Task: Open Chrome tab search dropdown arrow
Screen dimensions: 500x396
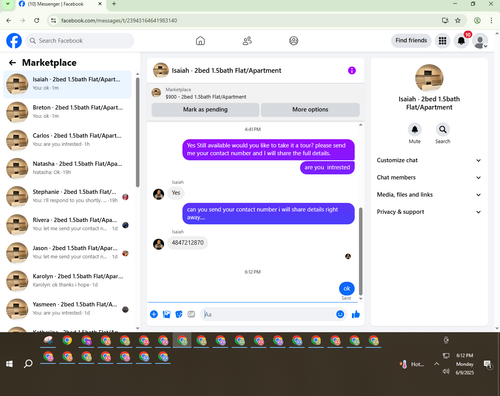Action: point(7,4)
